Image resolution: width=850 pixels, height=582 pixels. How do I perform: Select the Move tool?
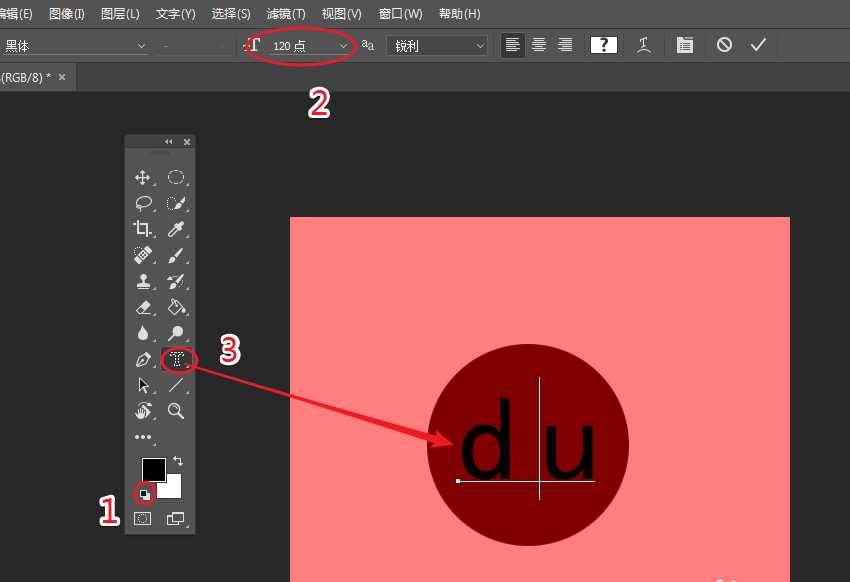pos(143,178)
